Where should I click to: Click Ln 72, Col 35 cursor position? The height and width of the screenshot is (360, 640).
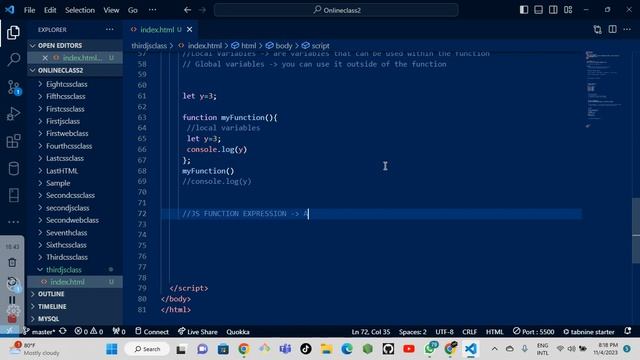pyautogui.click(x=371, y=332)
